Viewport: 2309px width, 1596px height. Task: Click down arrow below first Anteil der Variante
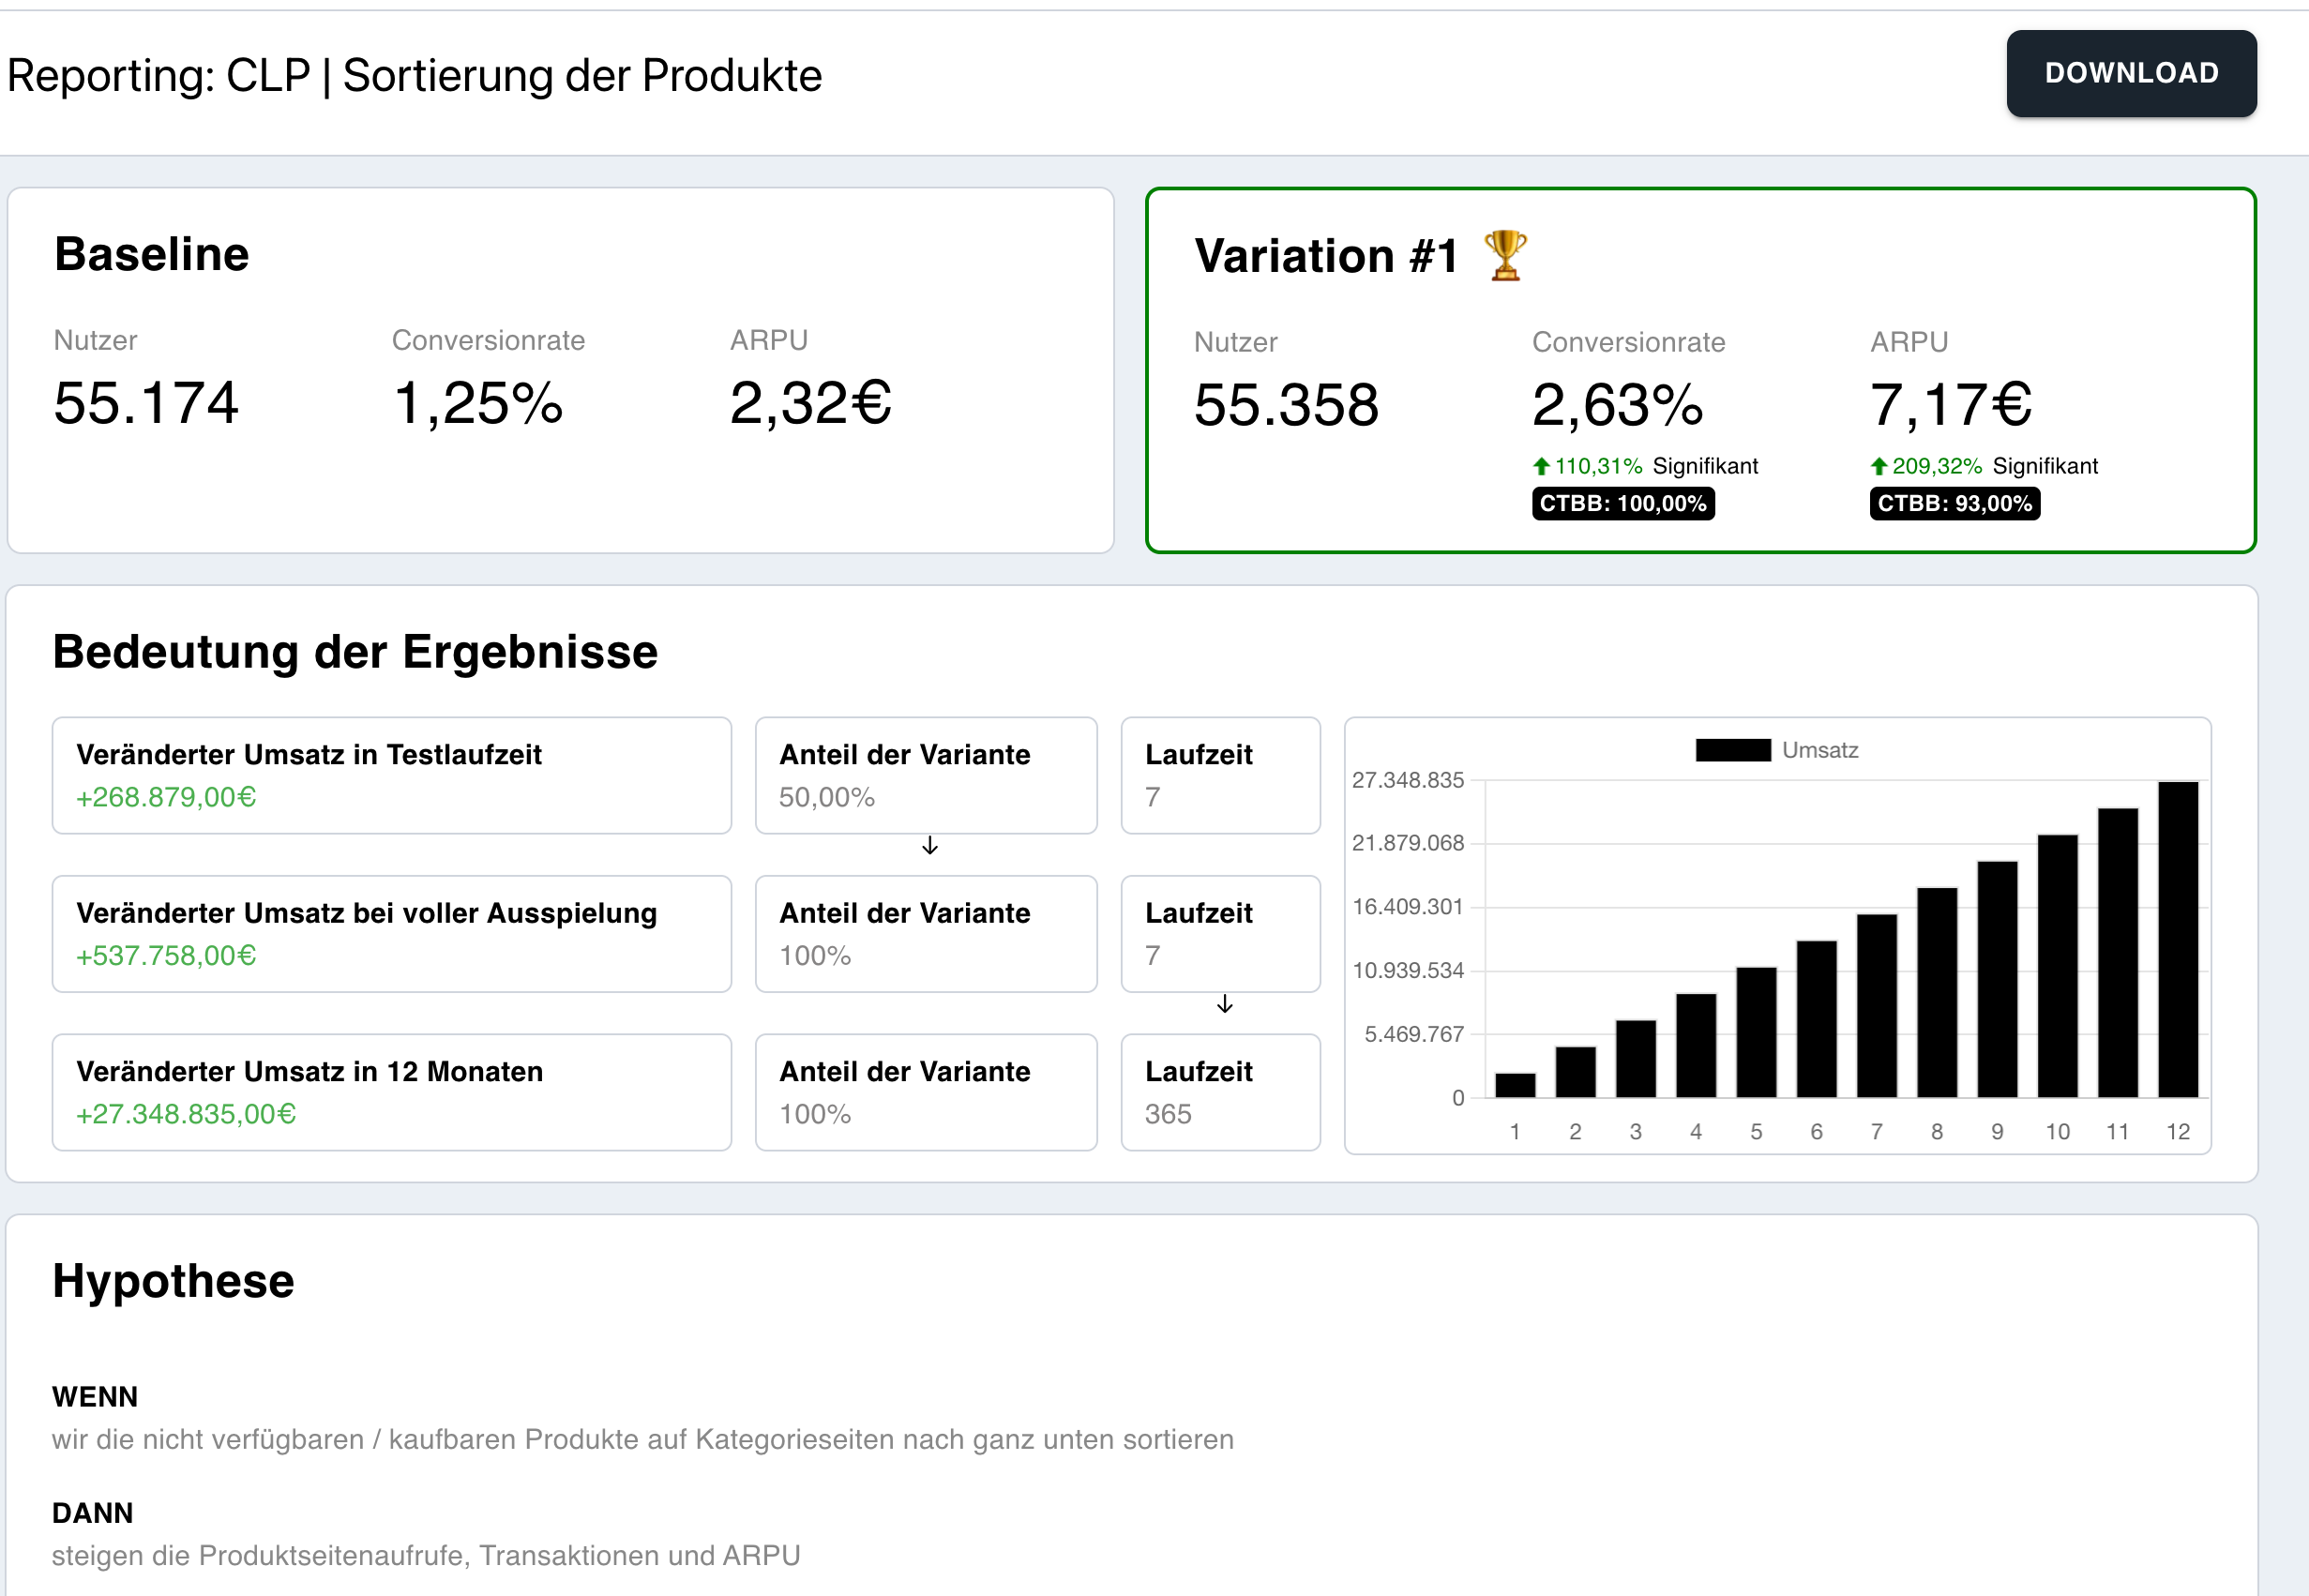(x=930, y=846)
